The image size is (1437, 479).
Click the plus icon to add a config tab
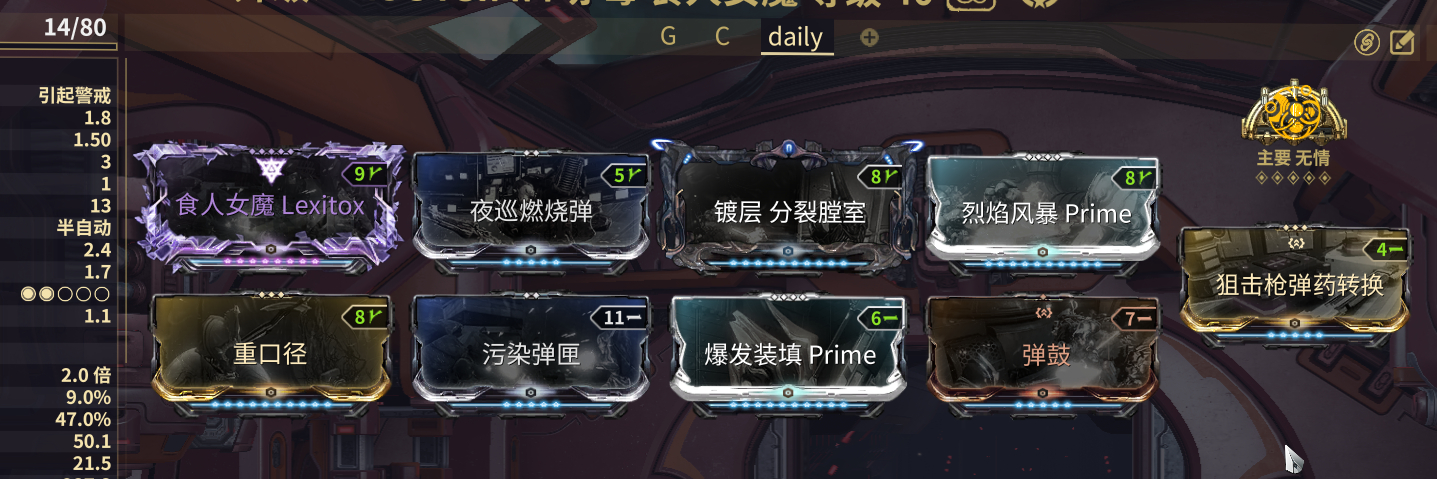pyautogui.click(x=870, y=38)
